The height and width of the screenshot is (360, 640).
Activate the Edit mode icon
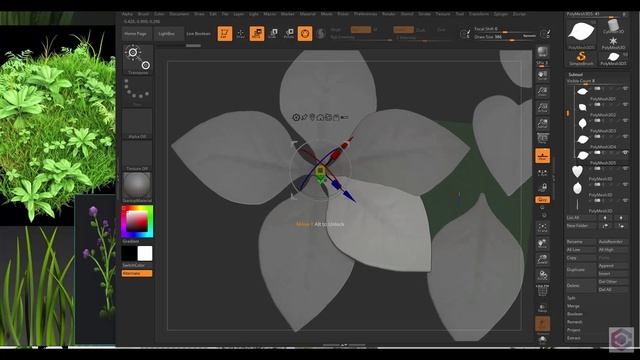pos(224,33)
